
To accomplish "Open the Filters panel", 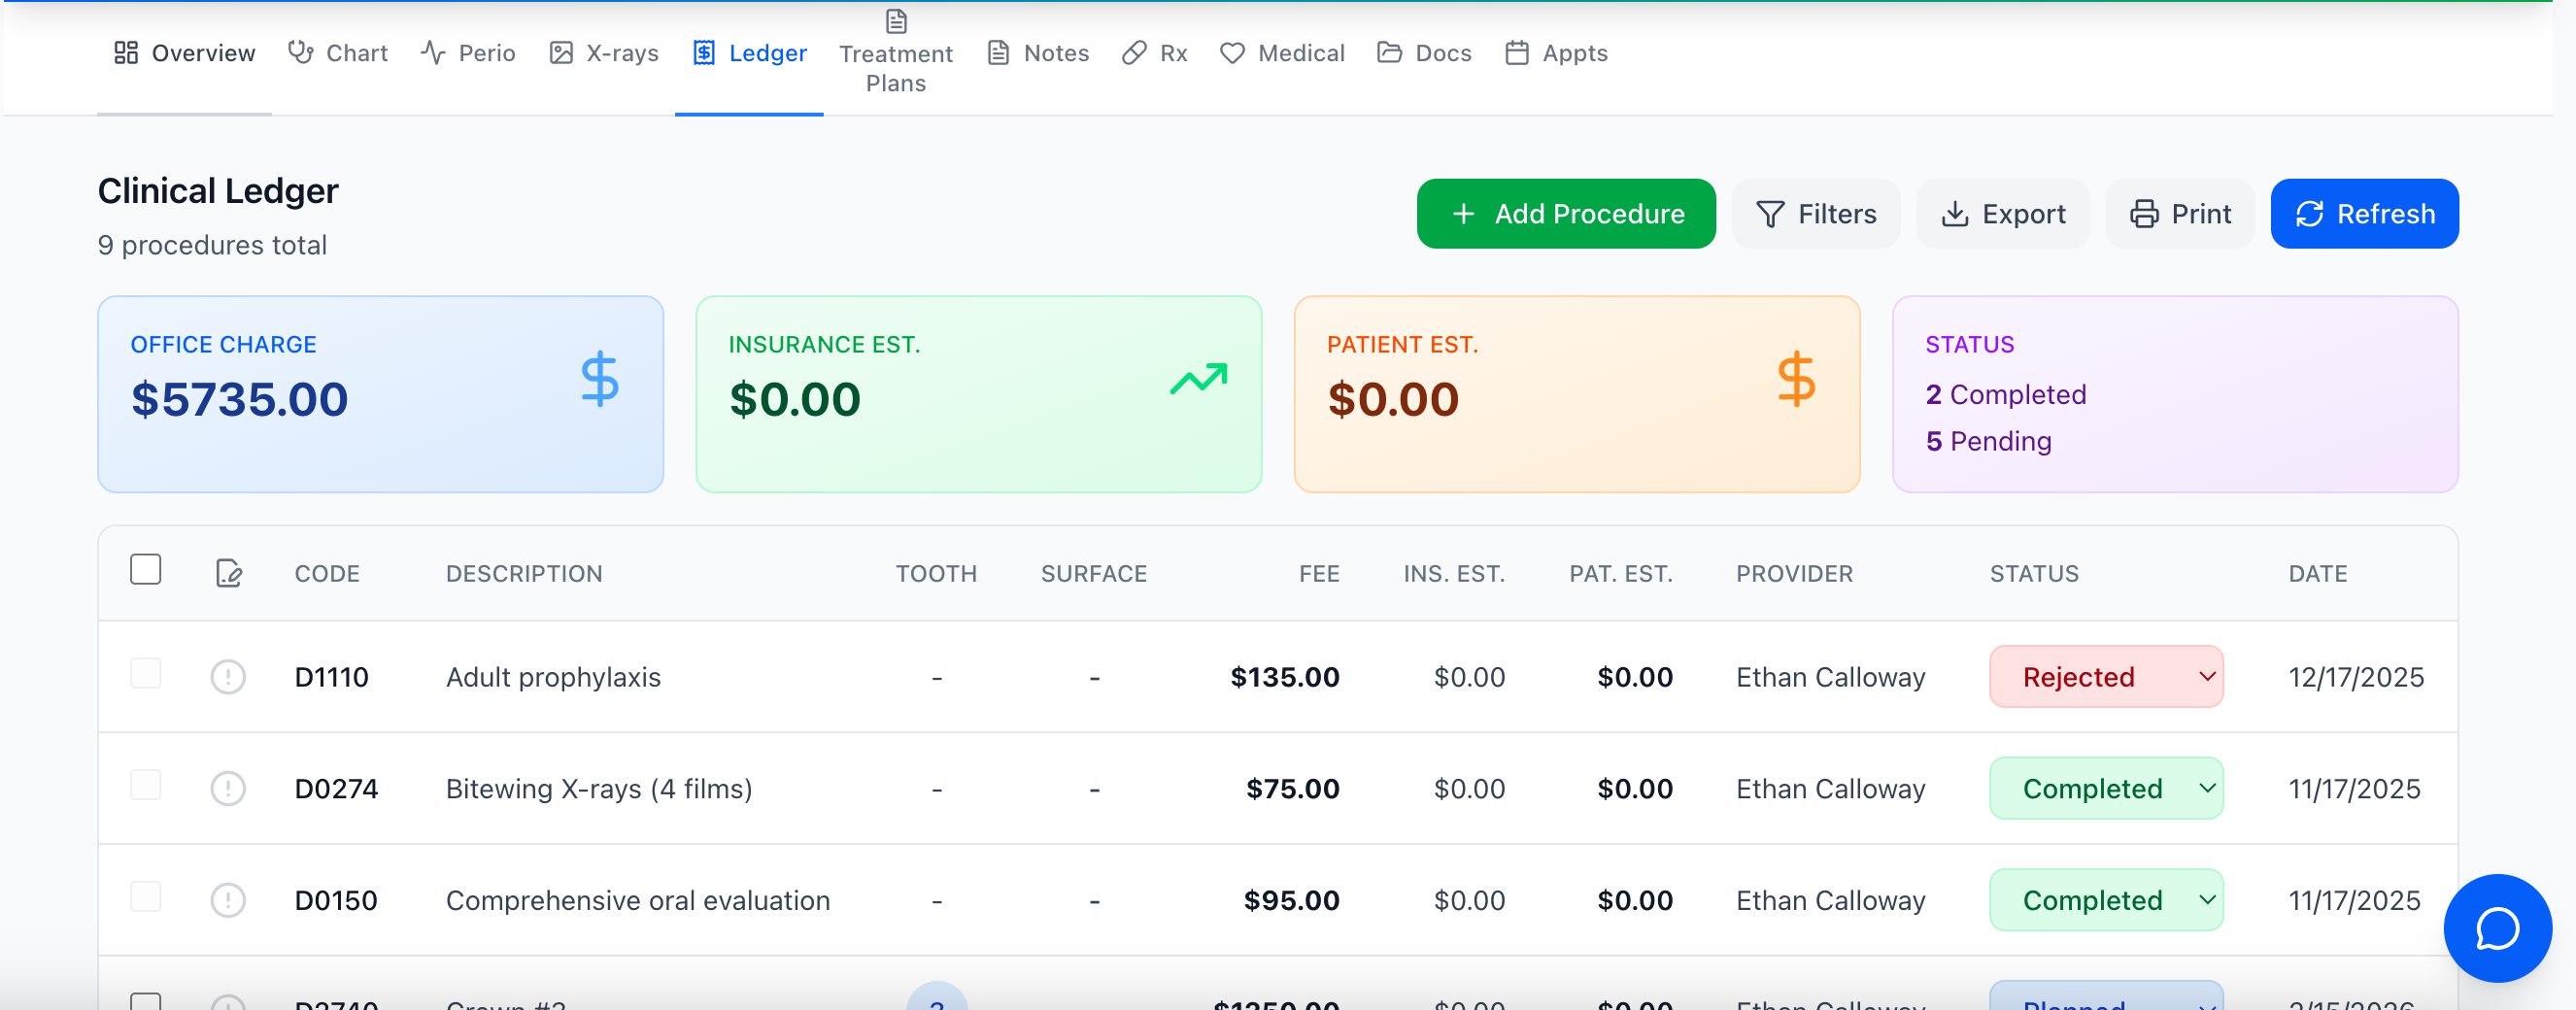I will point(1816,214).
